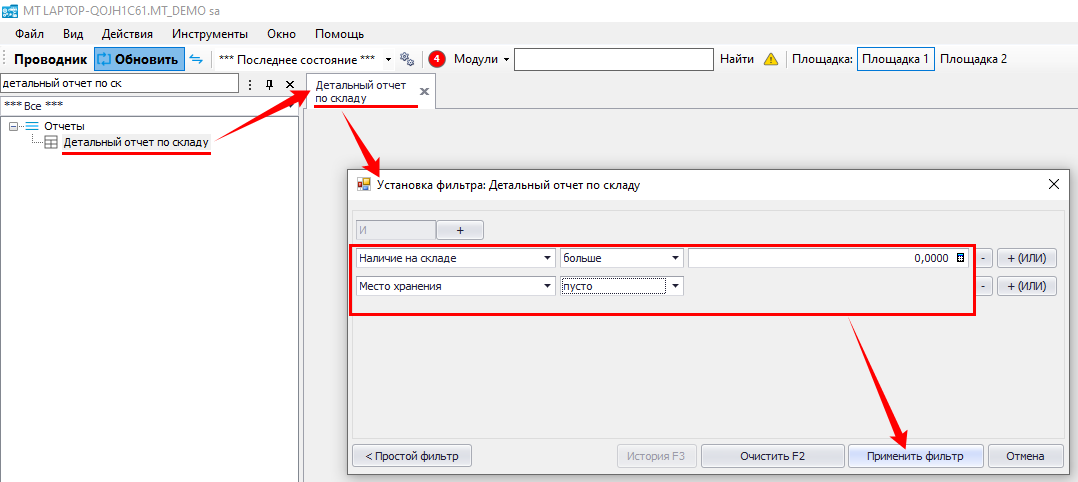
Task: Click the Обновить refresh button
Action: (x=138, y=59)
